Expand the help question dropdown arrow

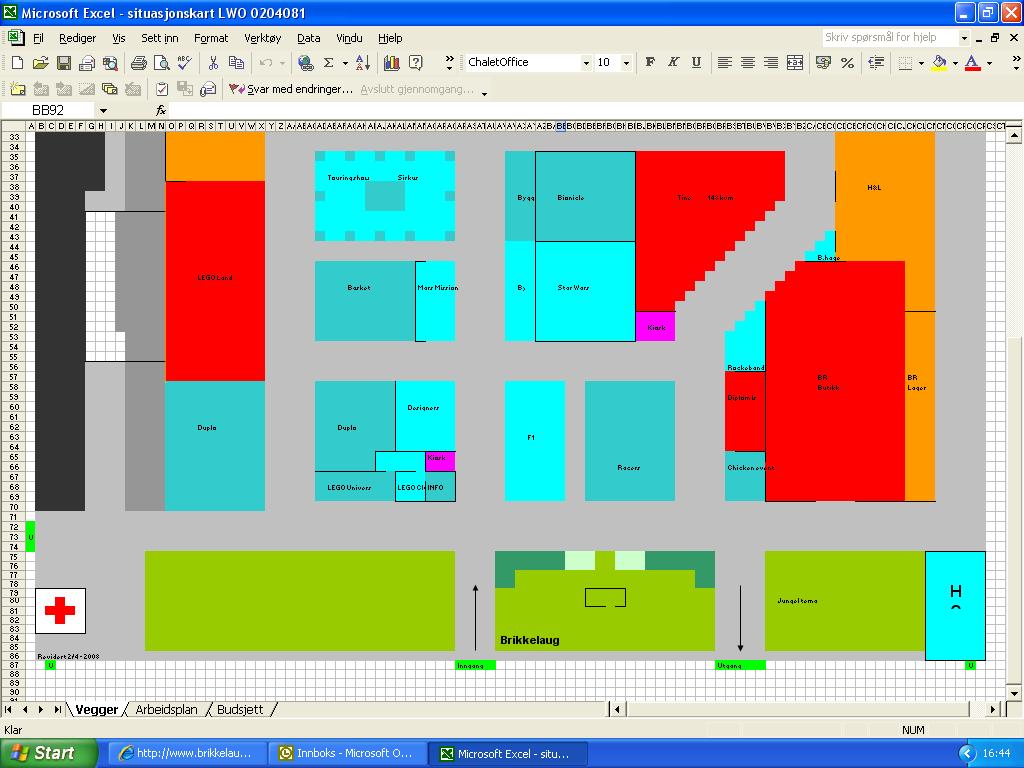coord(964,38)
